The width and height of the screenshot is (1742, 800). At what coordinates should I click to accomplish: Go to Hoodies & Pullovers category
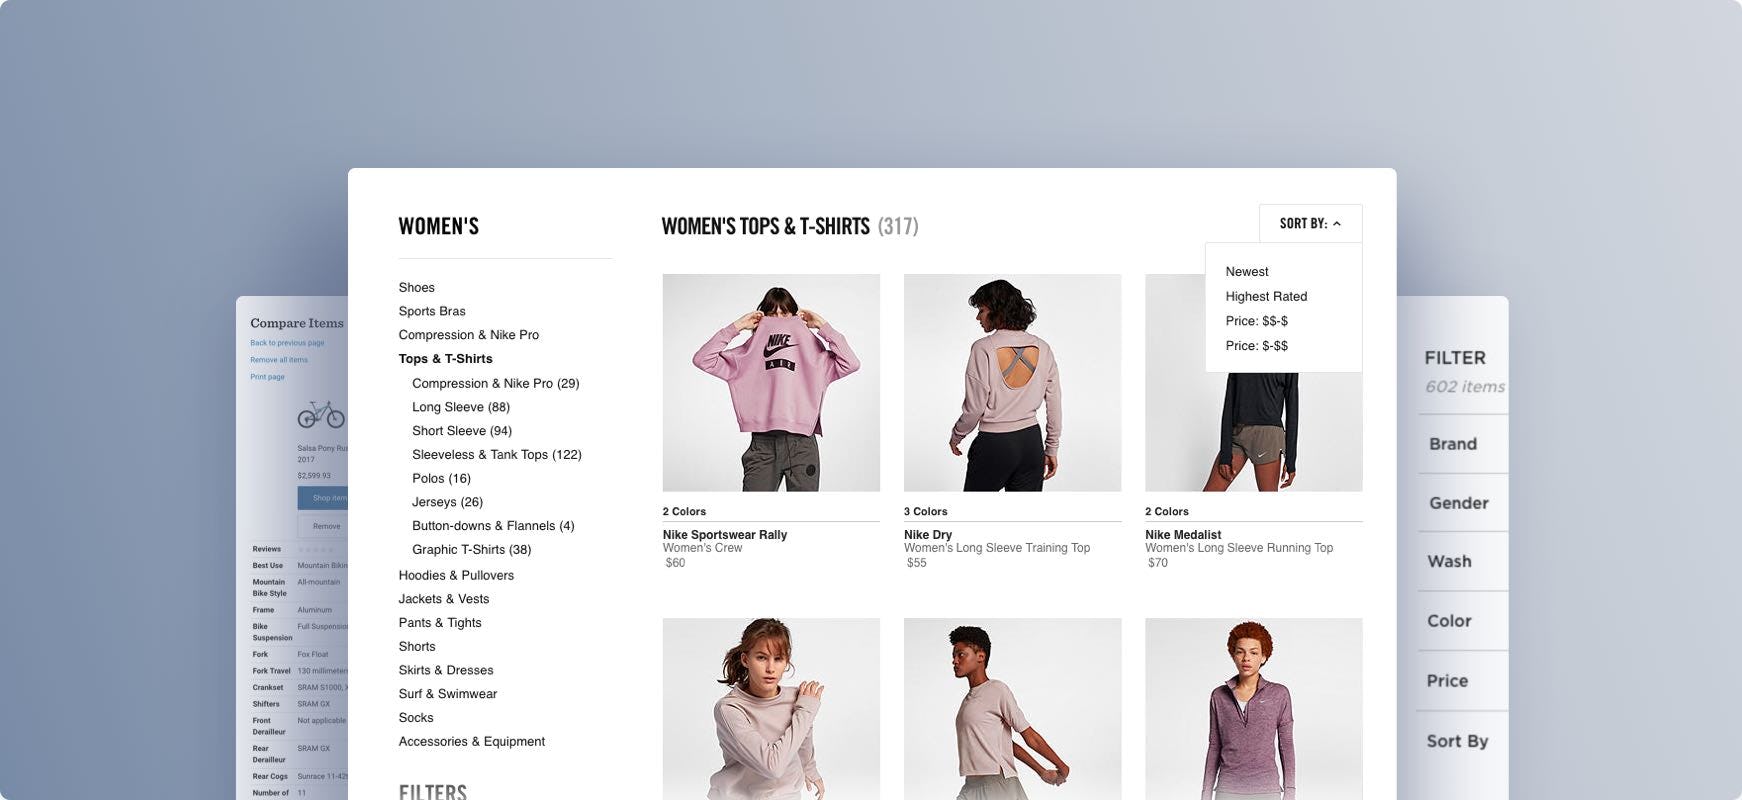click(456, 576)
